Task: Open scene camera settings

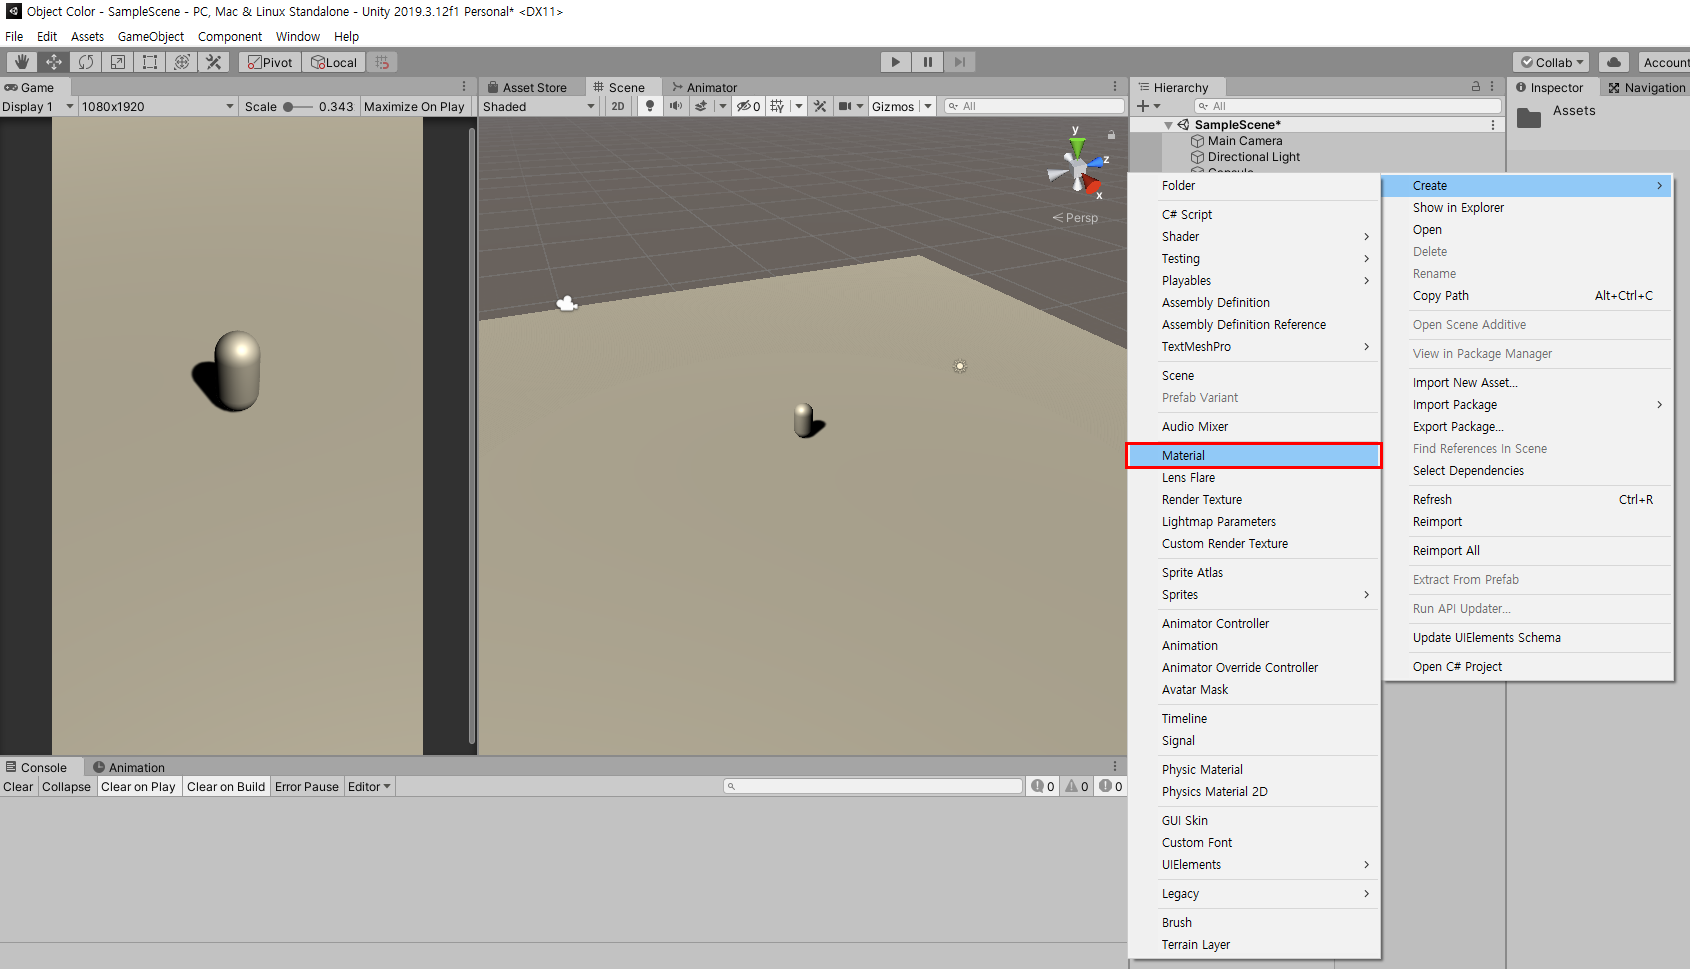Action: coord(845,106)
